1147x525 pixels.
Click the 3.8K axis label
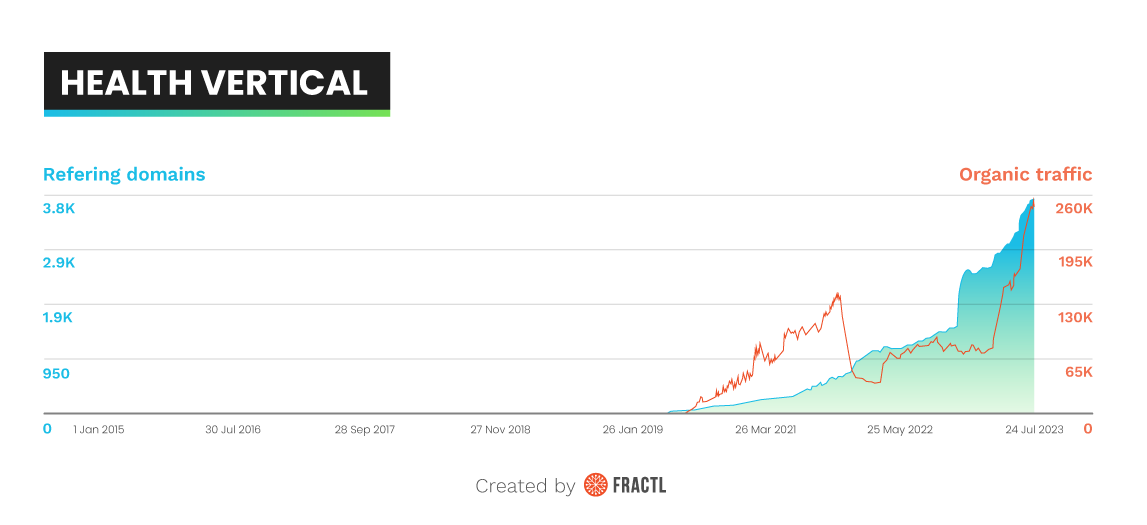tap(58, 208)
